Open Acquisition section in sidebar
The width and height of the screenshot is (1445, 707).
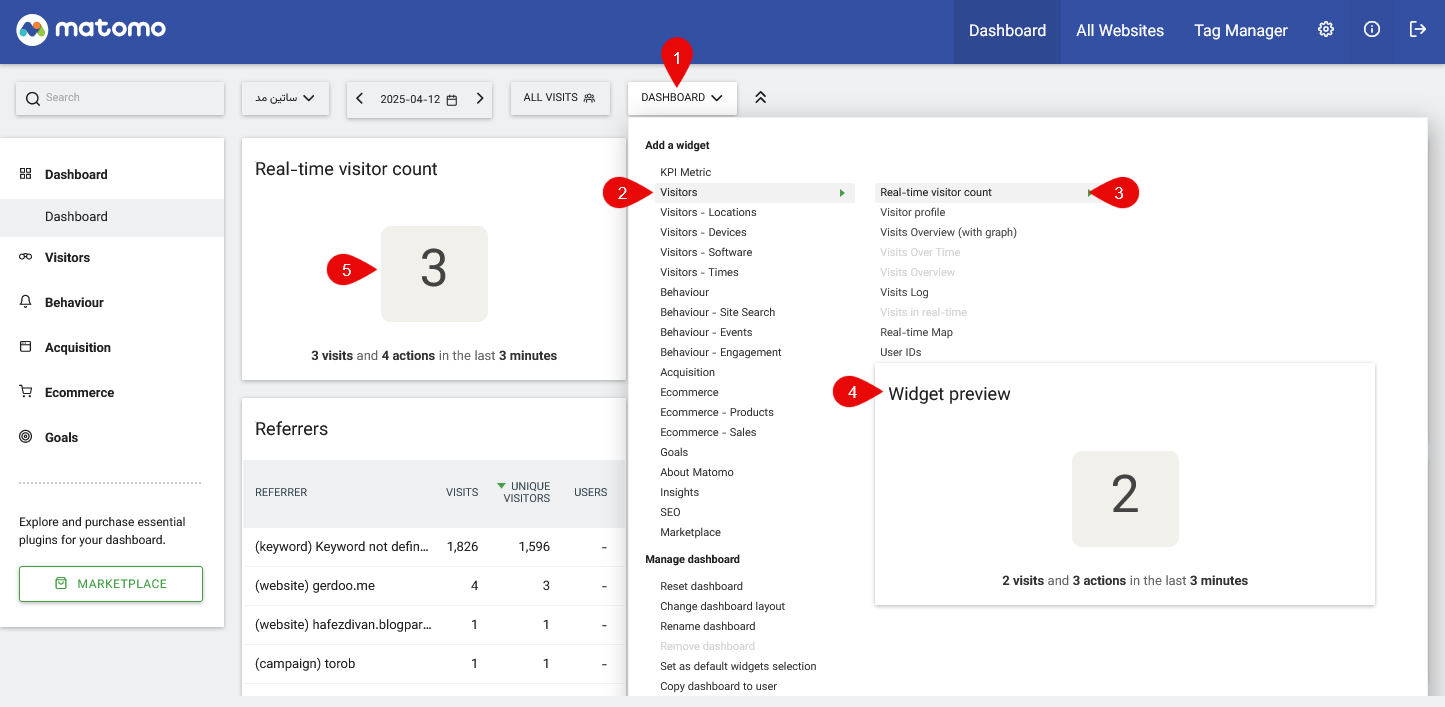[78, 347]
